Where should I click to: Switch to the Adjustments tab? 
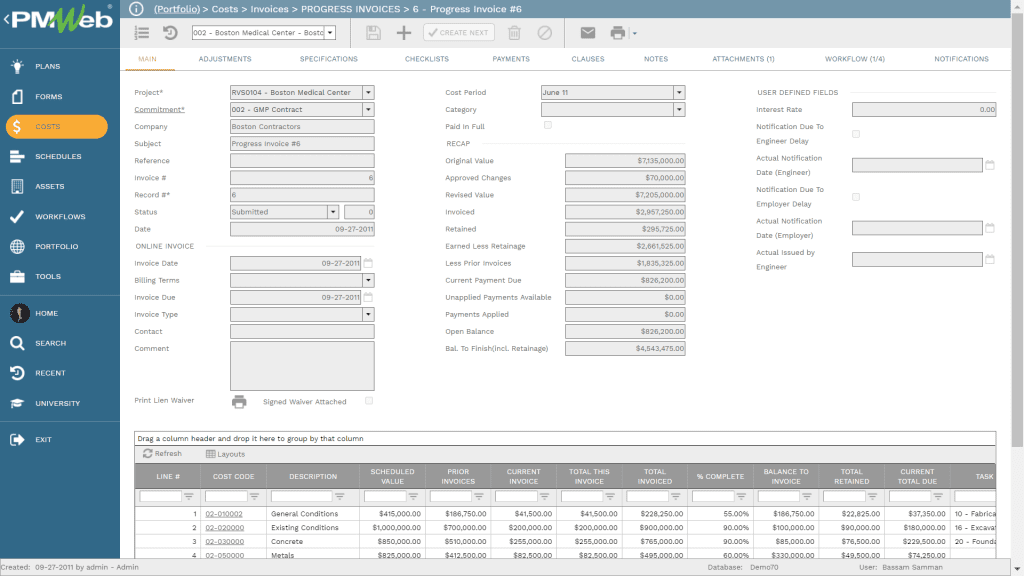click(x=225, y=59)
